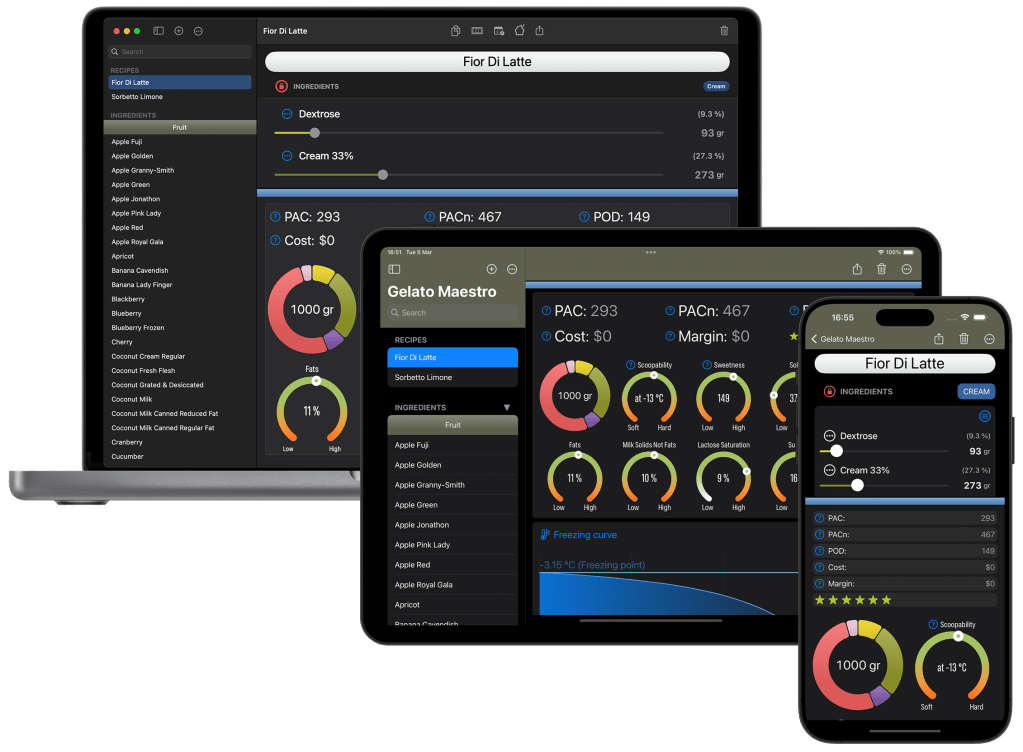Tap the blue CREAM button on iPhone
Image resolution: width=1023 pixels, height=752 pixels.
[x=975, y=391]
